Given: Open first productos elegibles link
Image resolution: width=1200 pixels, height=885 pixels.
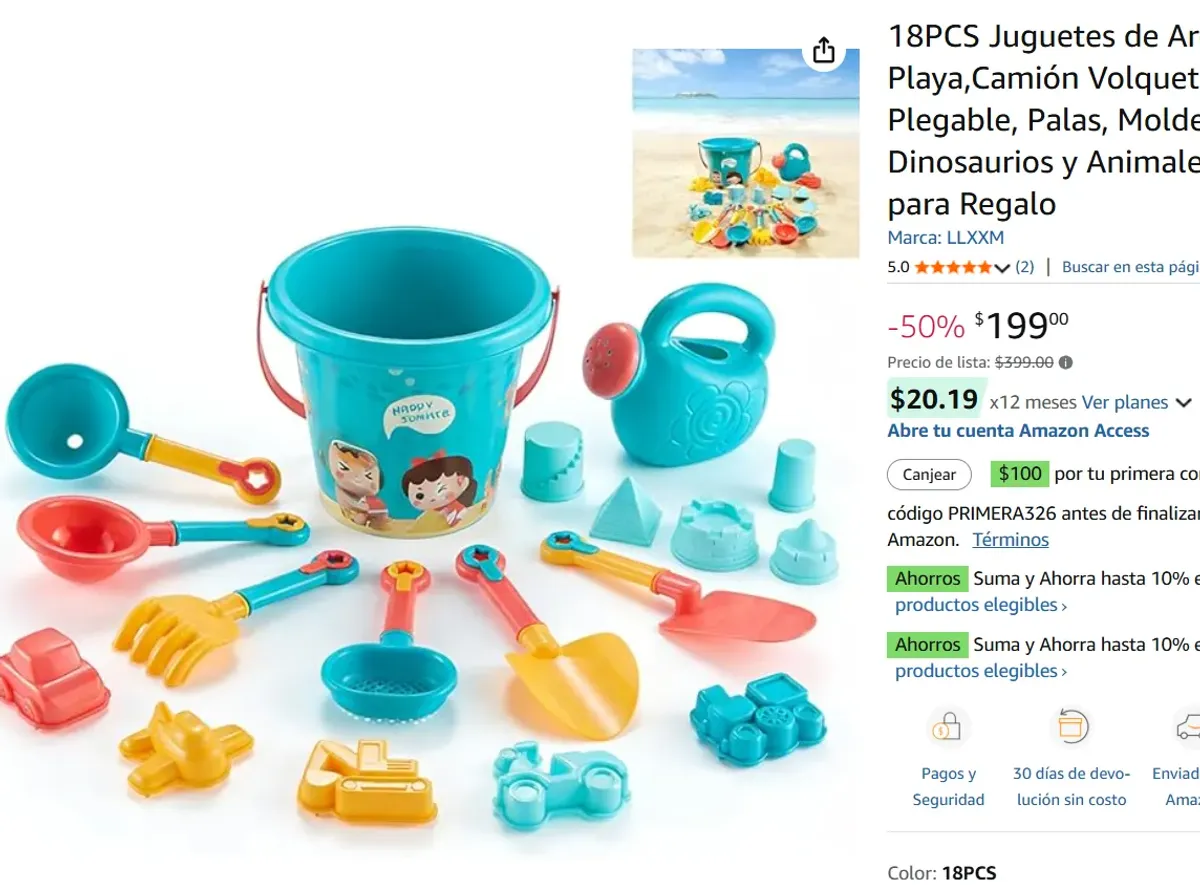Looking at the screenshot, I should (x=981, y=605).
